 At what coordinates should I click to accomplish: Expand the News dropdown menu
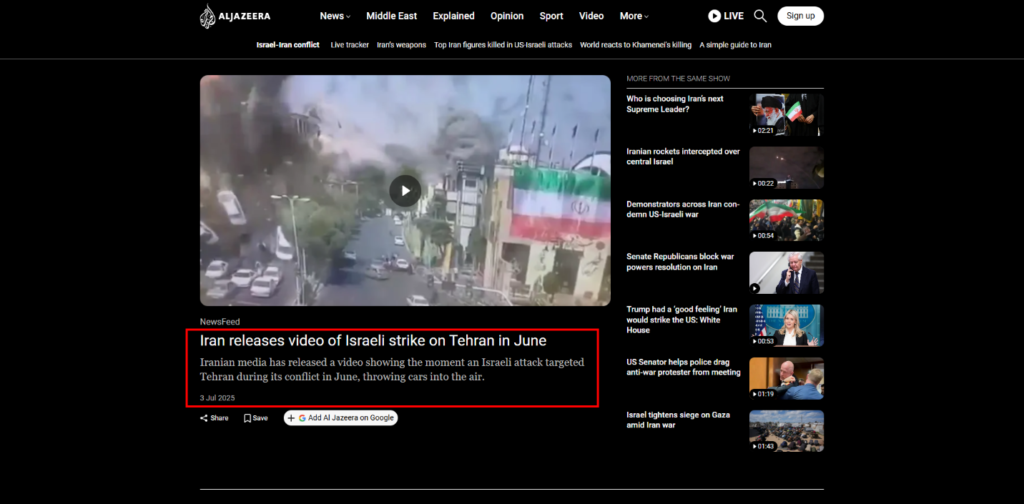pos(335,16)
